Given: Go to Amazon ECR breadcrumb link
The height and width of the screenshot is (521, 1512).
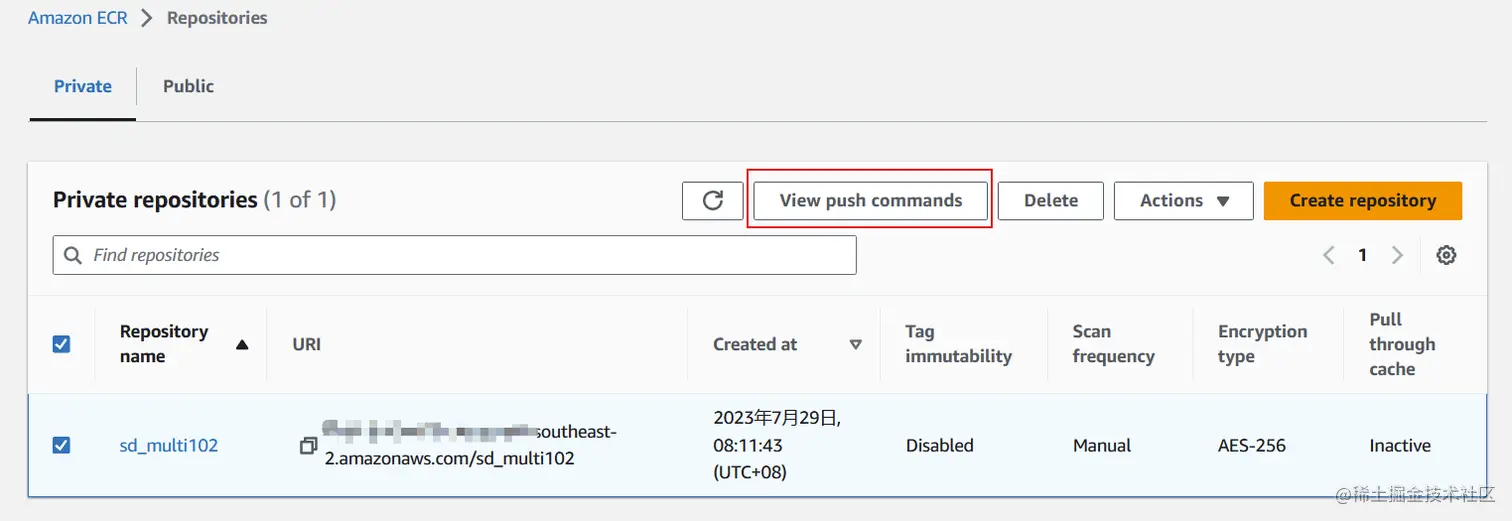Looking at the screenshot, I should 78,18.
